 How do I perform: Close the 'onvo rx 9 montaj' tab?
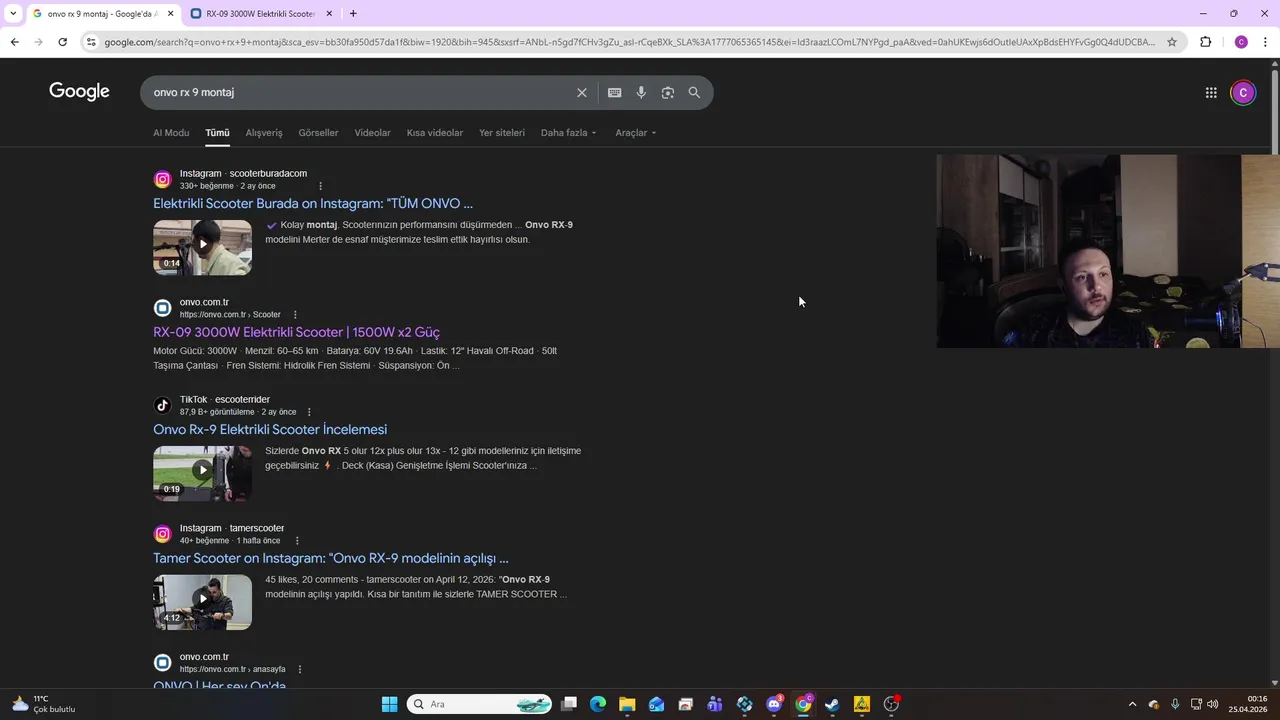tap(170, 14)
